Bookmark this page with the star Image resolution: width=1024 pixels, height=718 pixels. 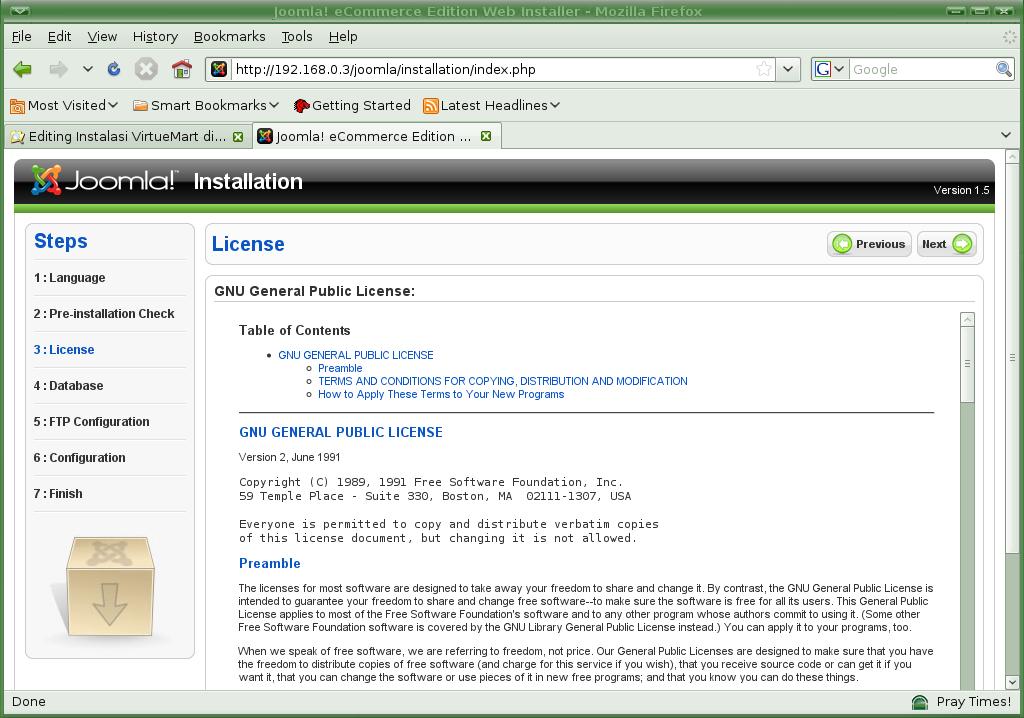click(x=763, y=69)
